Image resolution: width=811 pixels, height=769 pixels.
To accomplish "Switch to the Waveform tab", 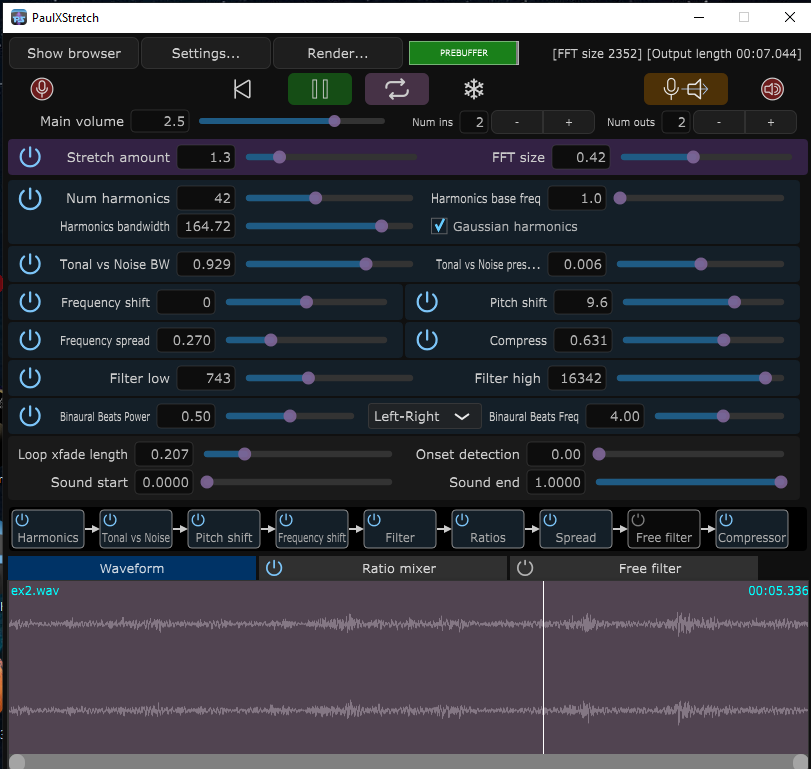I will (132, 568).
